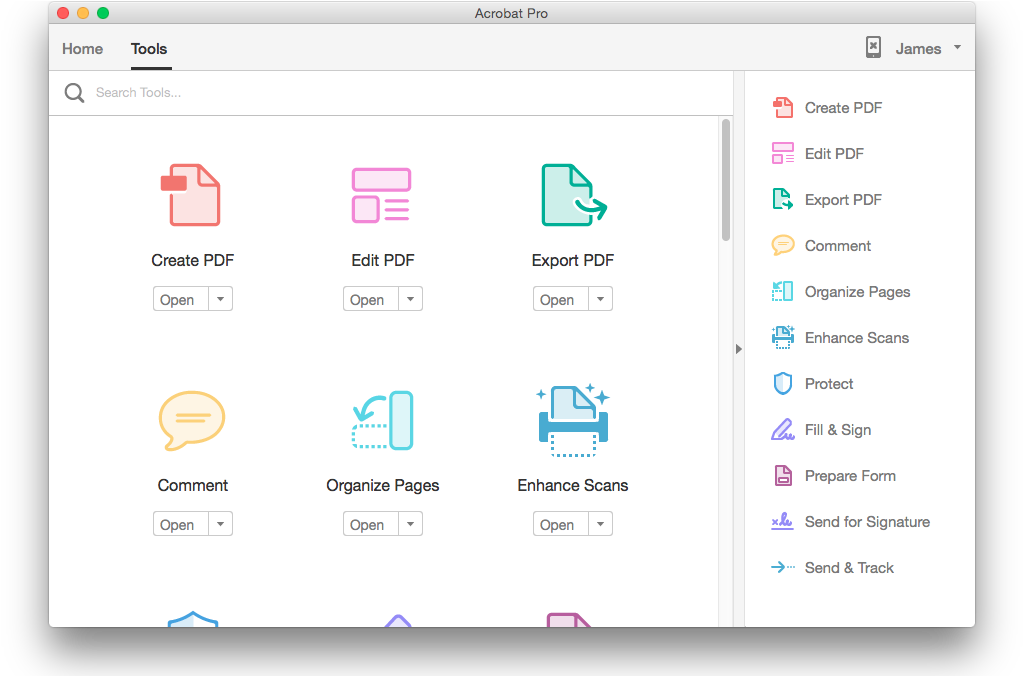Select the Create PDF tool icon
This screenshot has width=1023, height=676.
click(x=192, y=195)
